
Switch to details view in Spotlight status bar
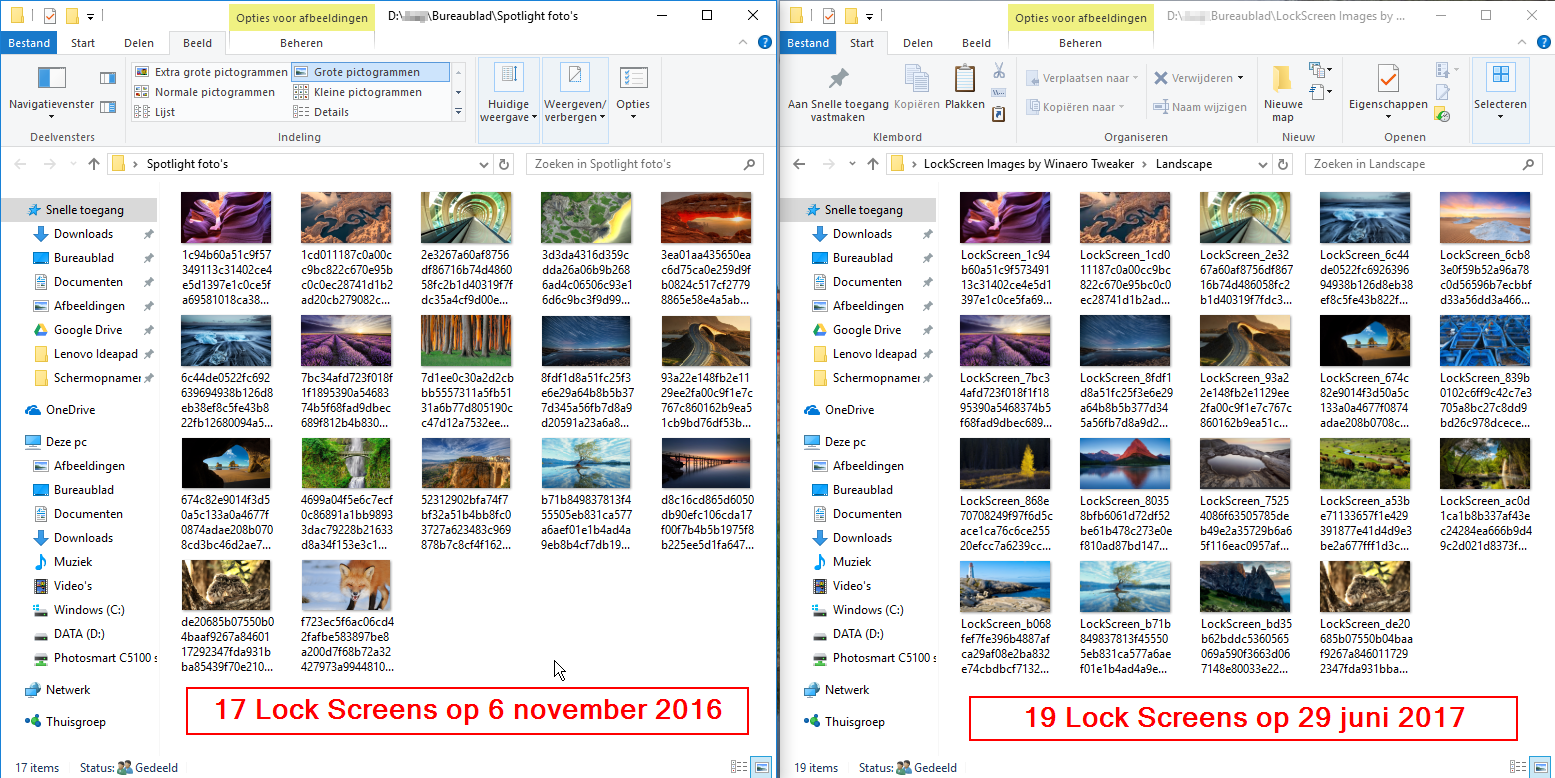click(x=739, y=768)
